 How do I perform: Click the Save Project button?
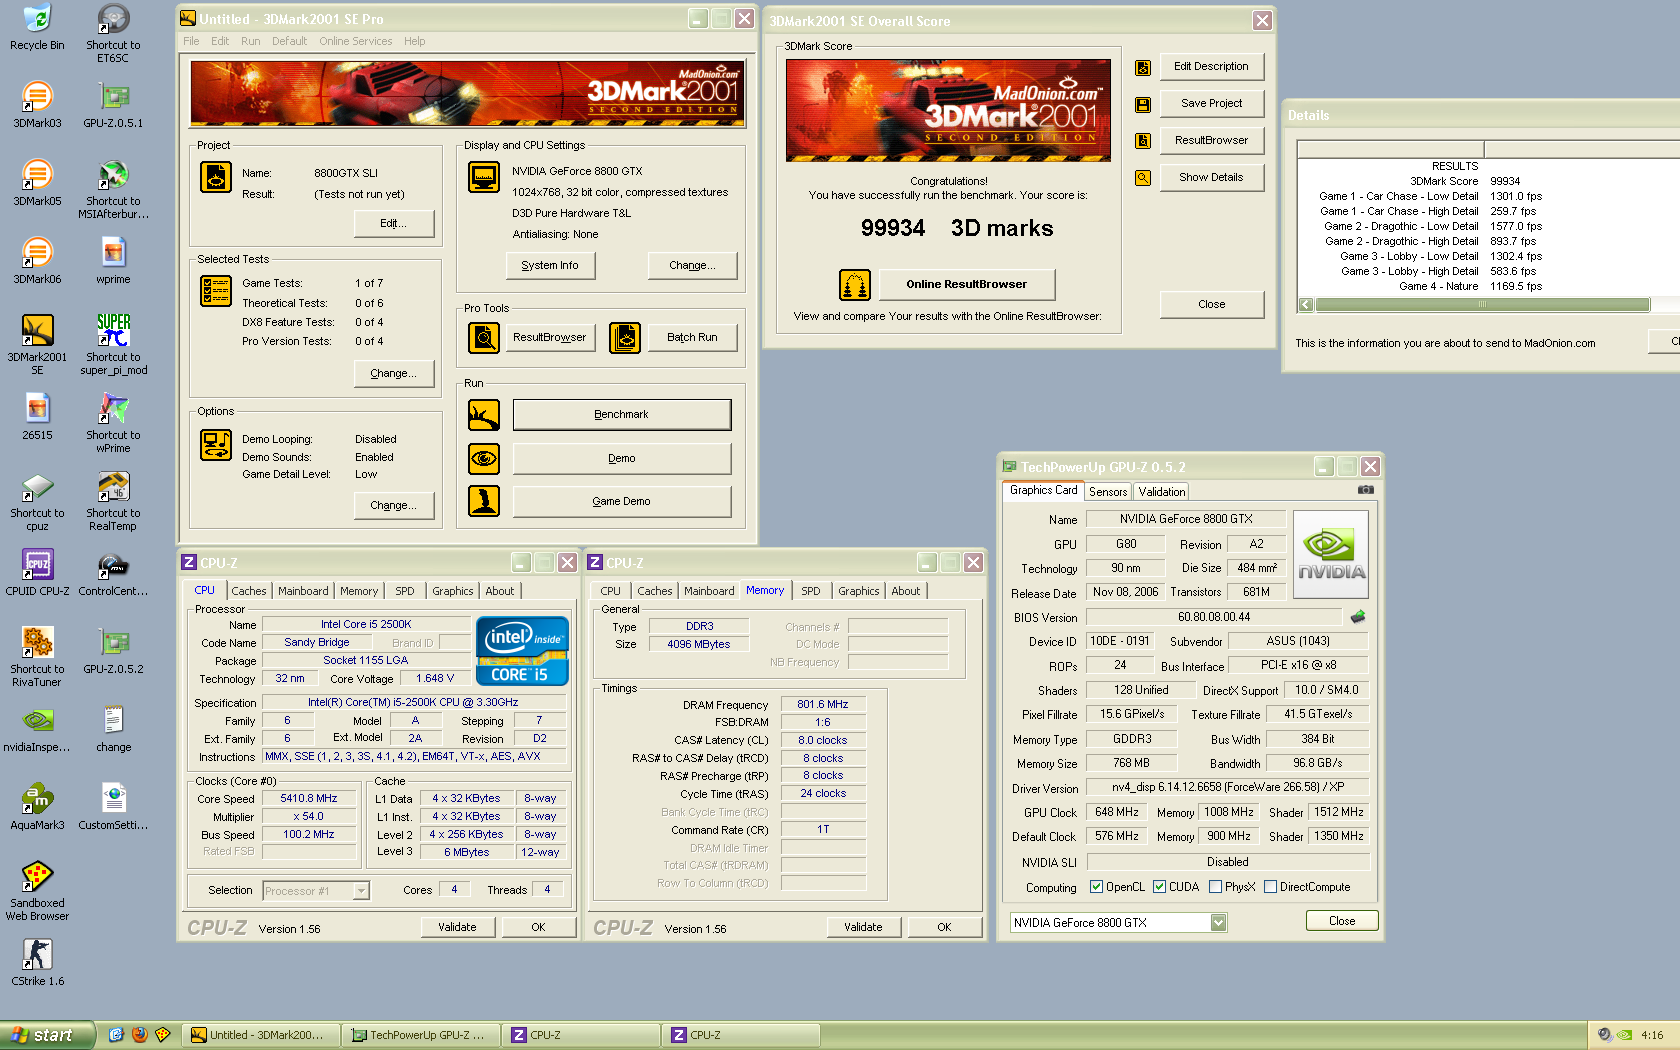coord(1211,103)
